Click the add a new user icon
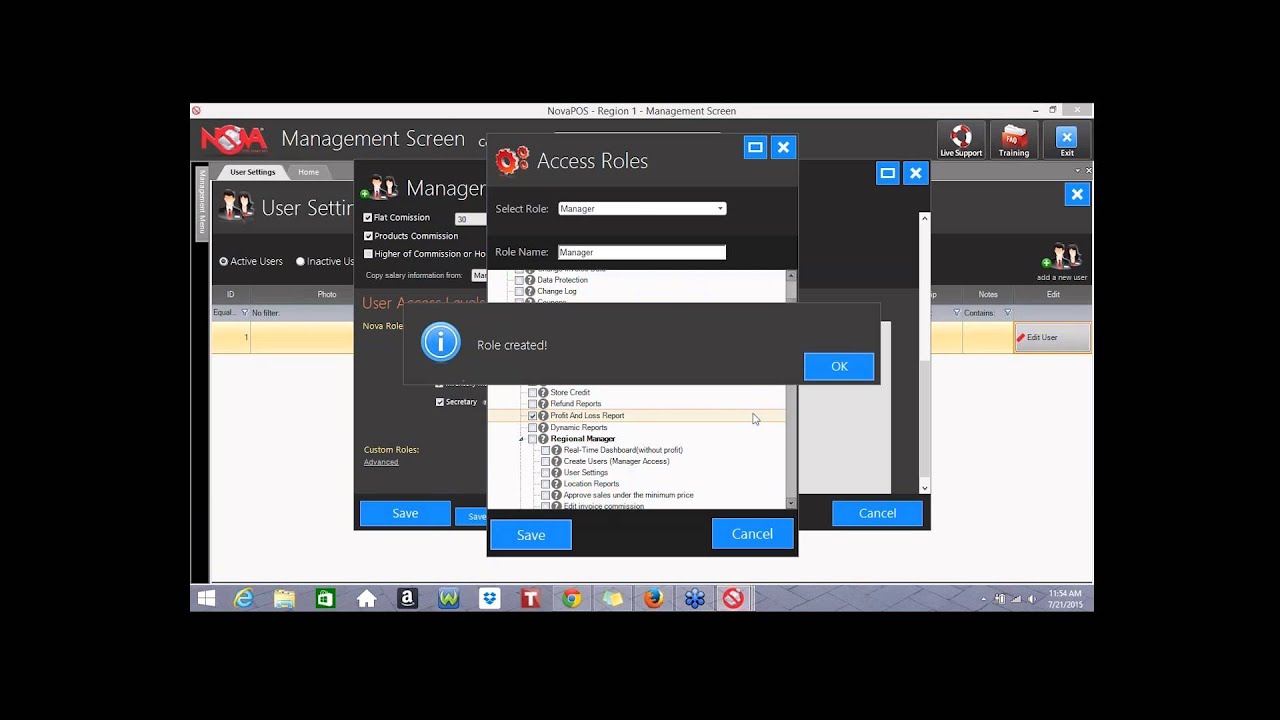The width and height of the screenshot is (1280, 720). tap(1062, 261)
